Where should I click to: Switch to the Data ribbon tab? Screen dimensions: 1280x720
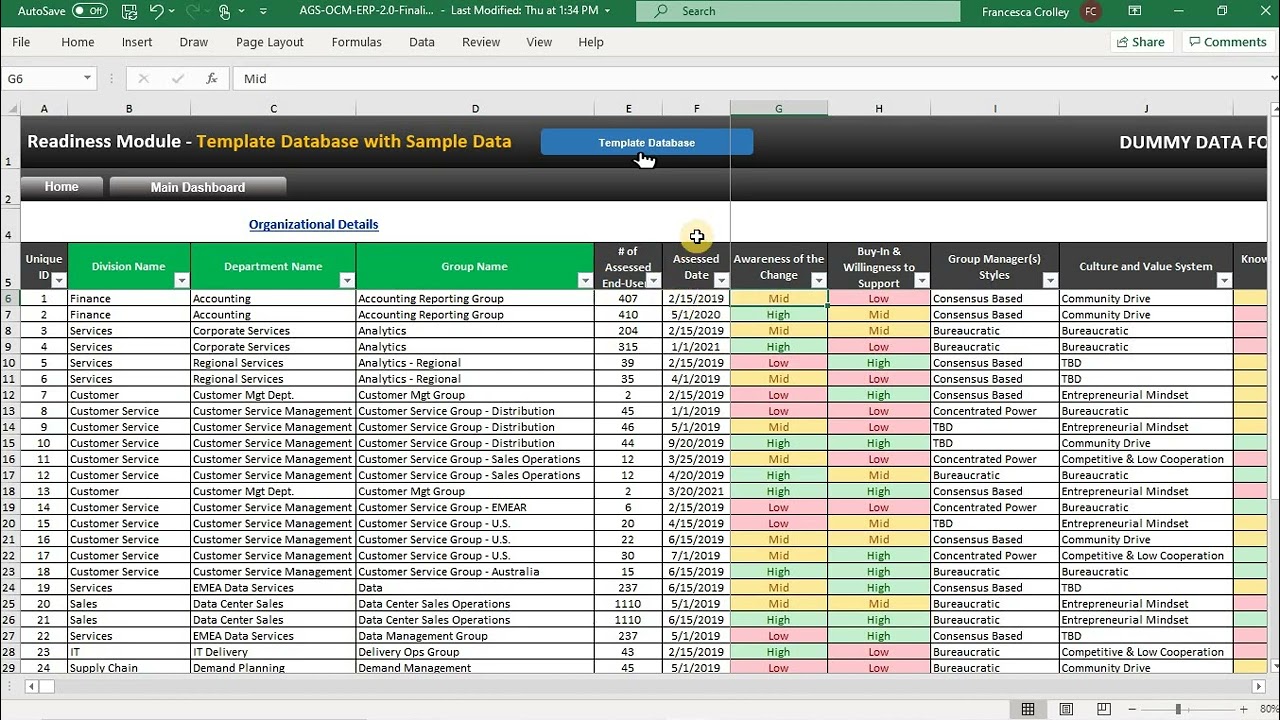tap(422, 42)
